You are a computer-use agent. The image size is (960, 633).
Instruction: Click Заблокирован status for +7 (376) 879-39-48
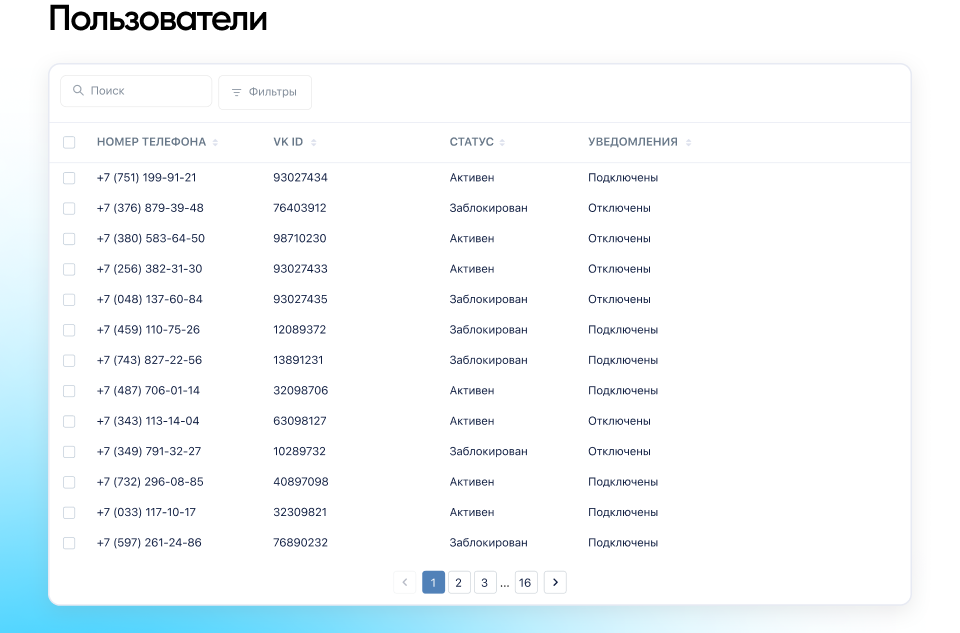coord(488,208)
